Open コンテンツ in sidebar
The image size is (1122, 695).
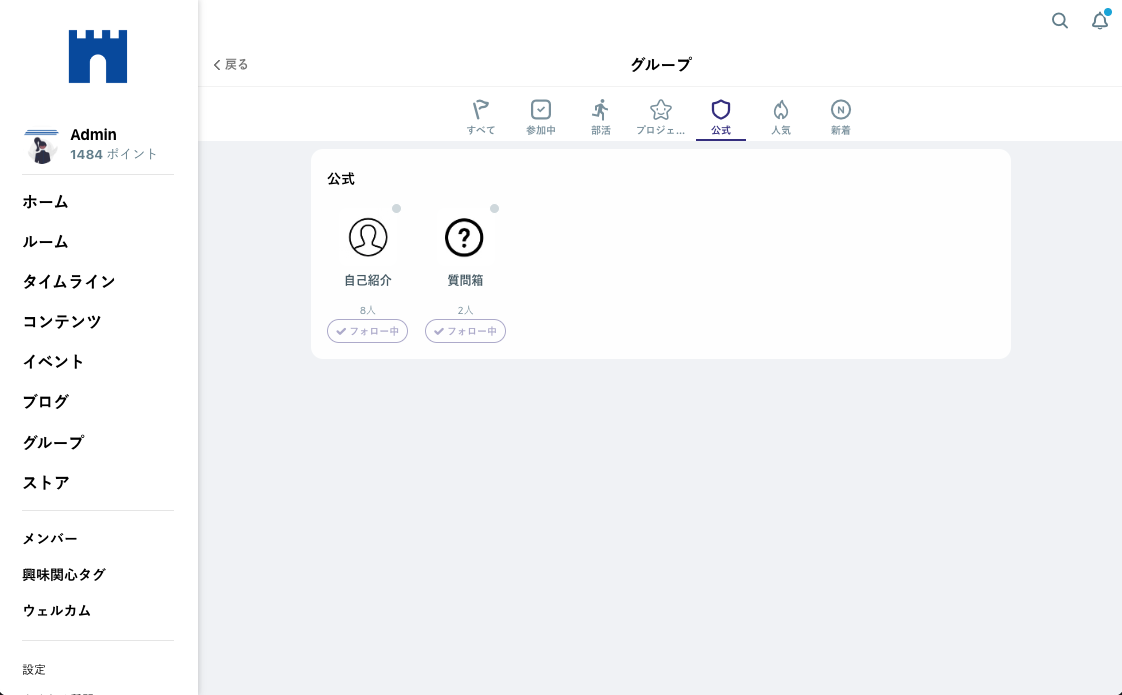[62, 322]
